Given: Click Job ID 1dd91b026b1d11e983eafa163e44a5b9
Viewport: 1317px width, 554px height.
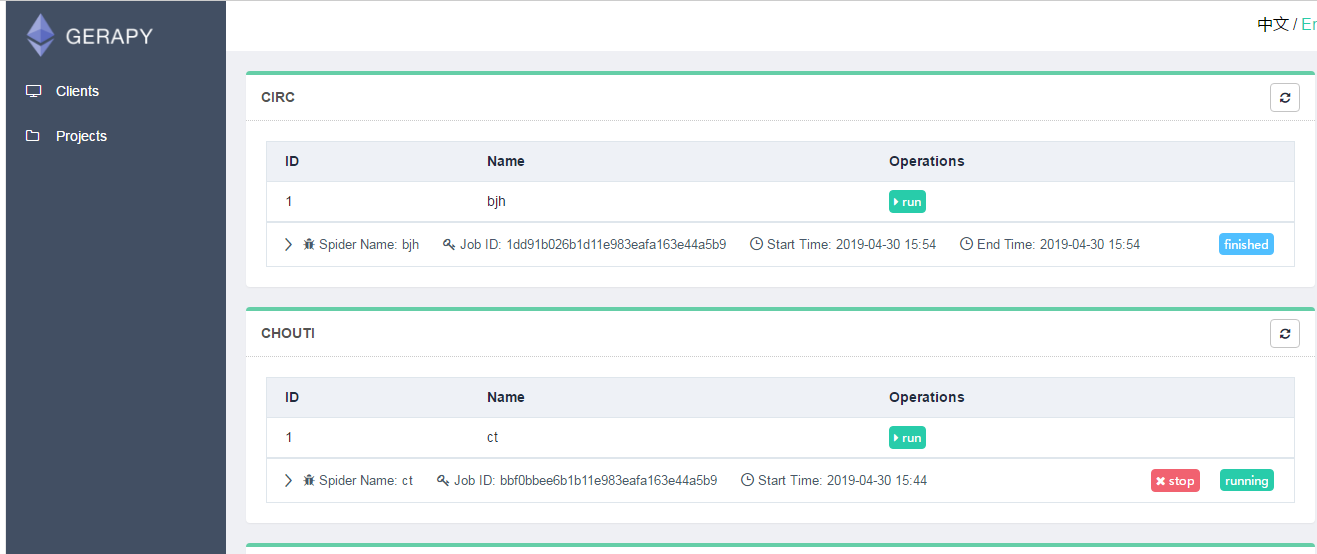Looking at the screenshot, I should coord(593,244).
